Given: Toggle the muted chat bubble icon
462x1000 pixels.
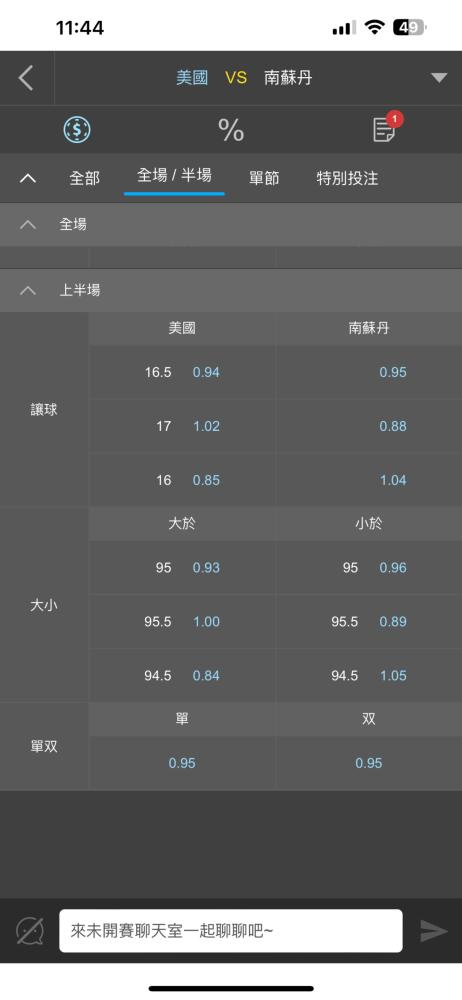Looking at the screenshot, I should tap(29, 931).
